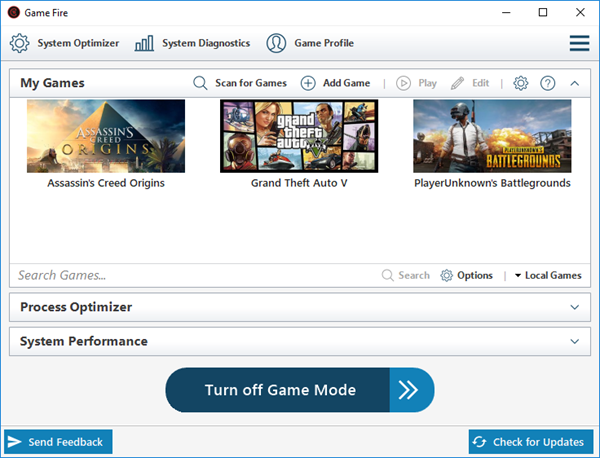Open My Games help question mark
Viewport: 600px width, 458px height.
click(x=548, y=83)
